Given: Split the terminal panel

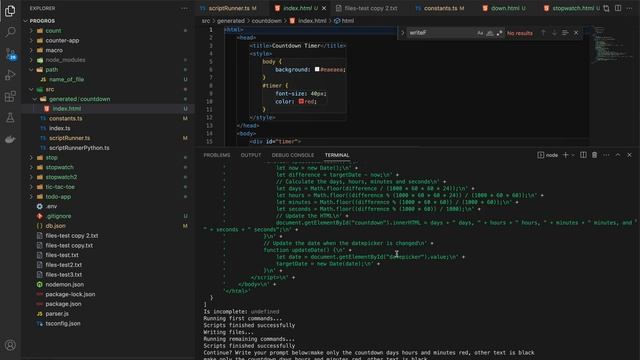Looking at the screenshot, I should pos(583,155).
